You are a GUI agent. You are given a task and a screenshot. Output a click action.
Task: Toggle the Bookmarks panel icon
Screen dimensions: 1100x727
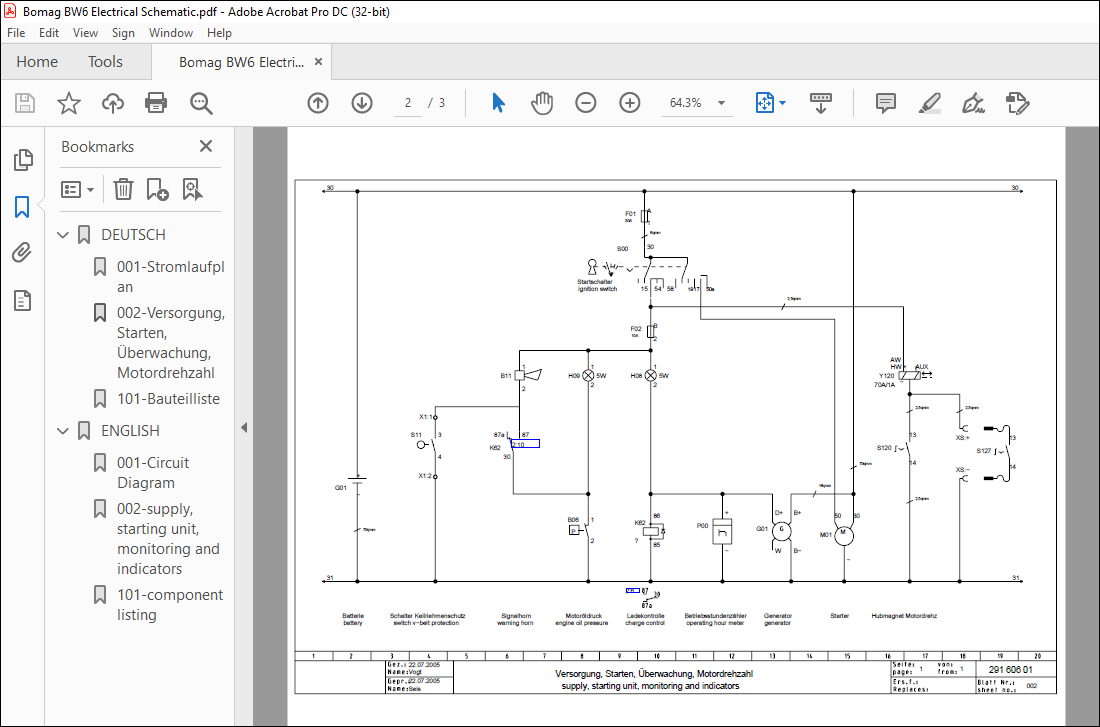(22, 207)
